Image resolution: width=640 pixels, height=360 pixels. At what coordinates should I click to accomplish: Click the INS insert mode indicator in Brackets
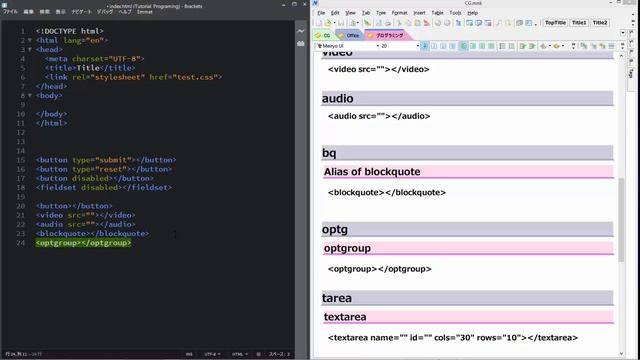[x=189, y=354]
